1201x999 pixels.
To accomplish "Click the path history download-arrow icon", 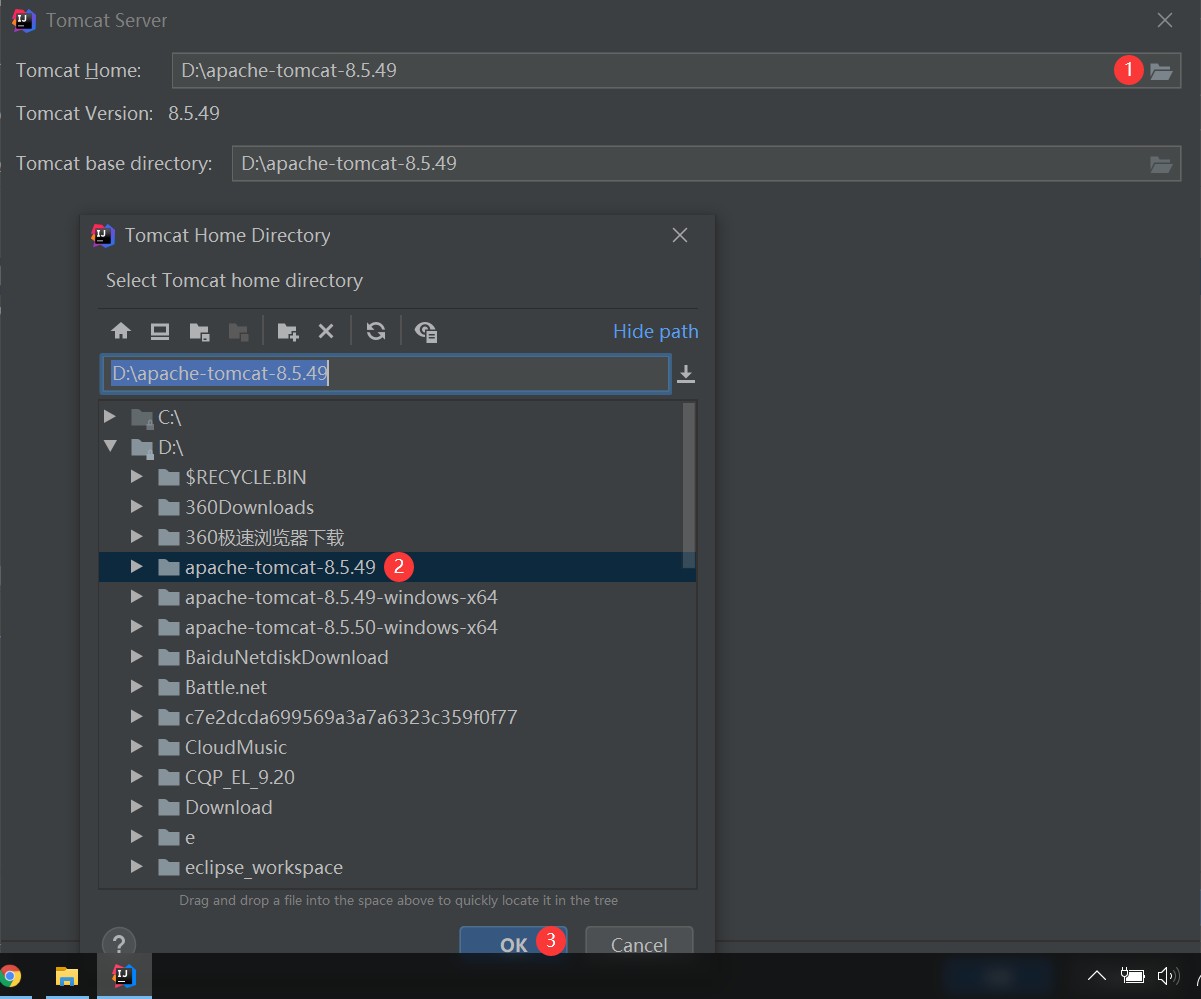I will (x=686, y=374).
